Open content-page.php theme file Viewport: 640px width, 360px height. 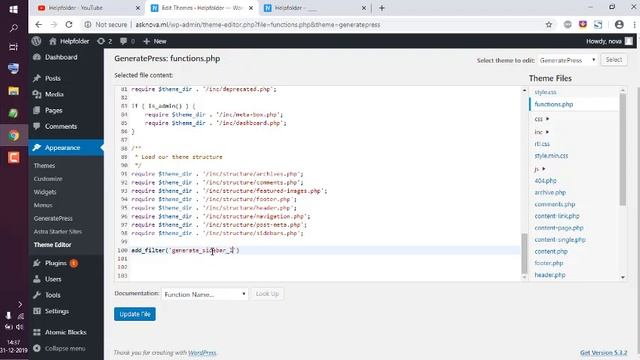click(559, 228)
